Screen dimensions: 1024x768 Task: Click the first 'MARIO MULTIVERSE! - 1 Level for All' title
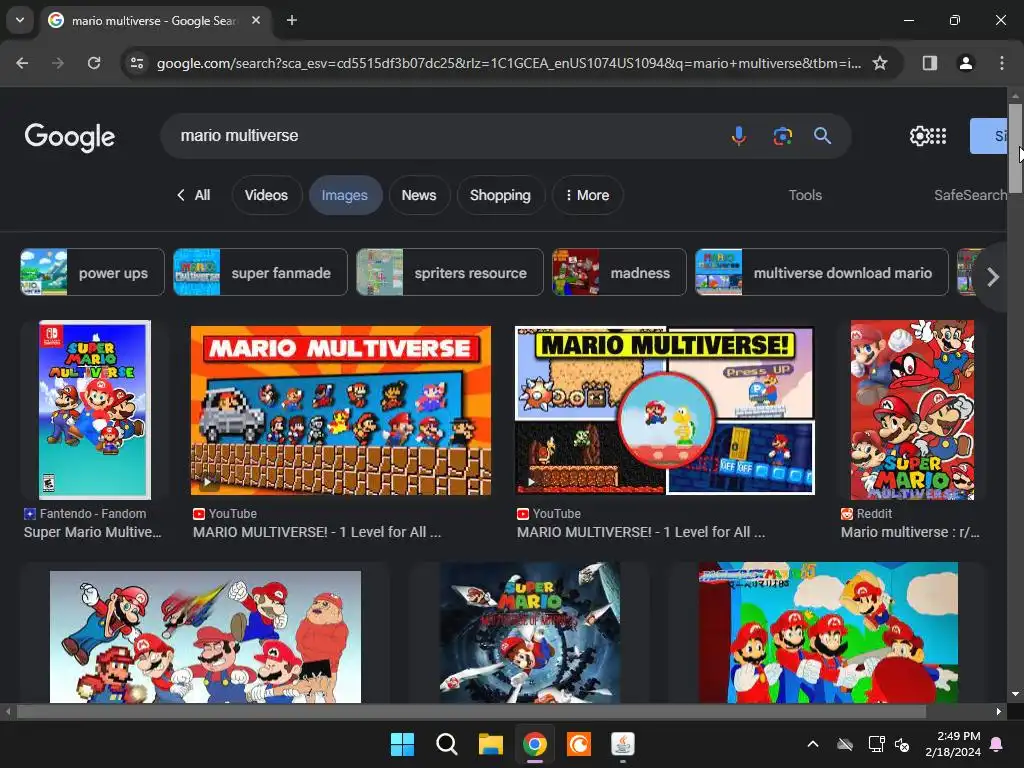click(317, 532)
